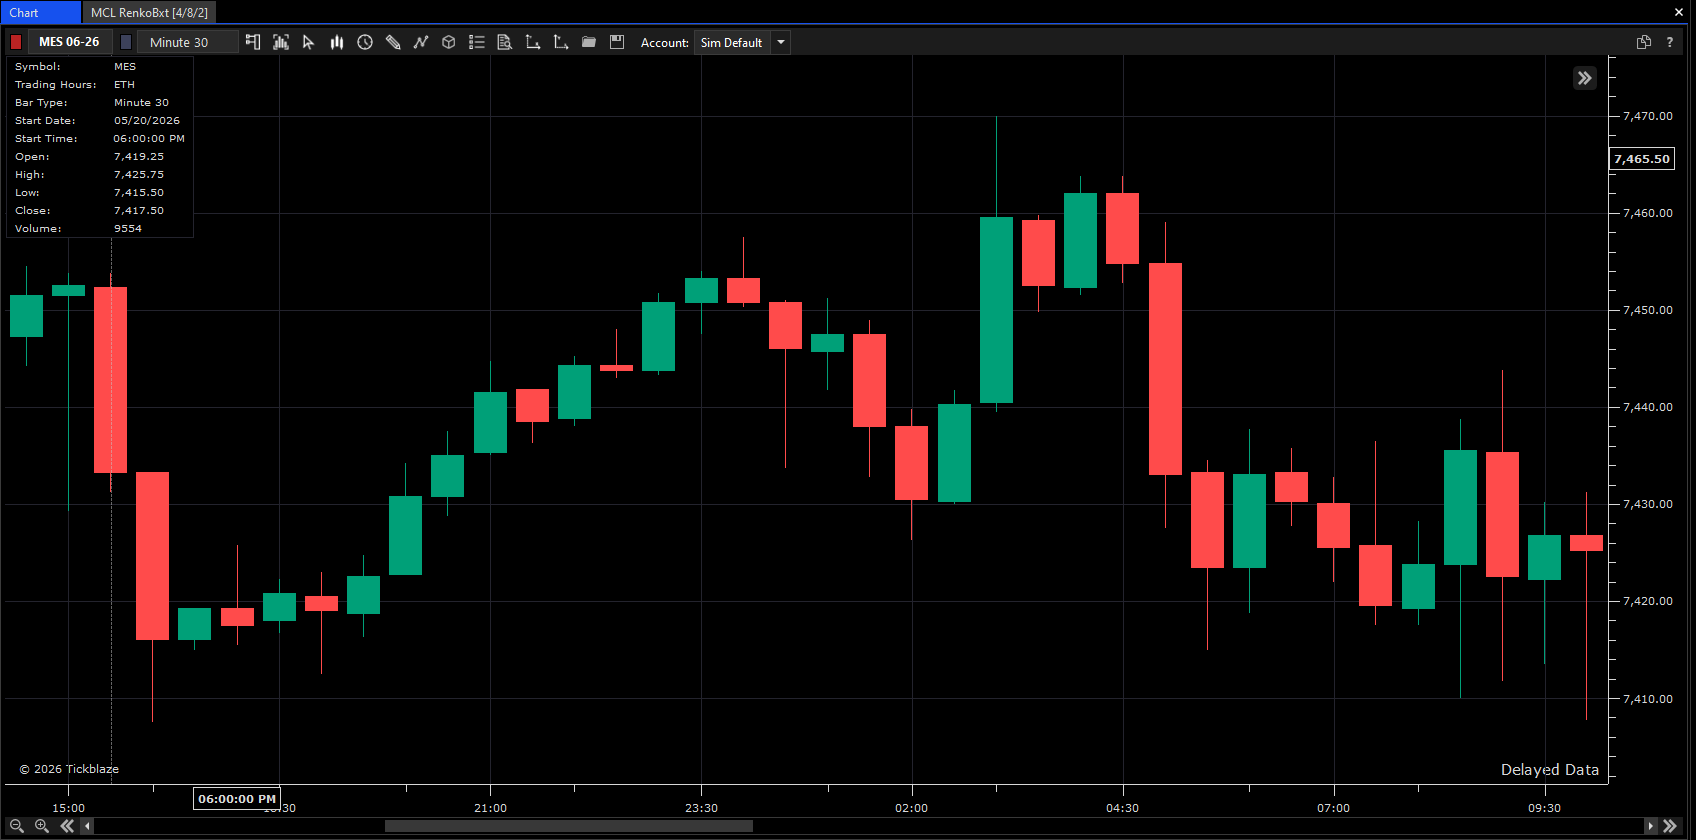Viewport: 1696px width, 840px height.
Task: Open the MES 06-26 symbol selector
Action: 69,42
